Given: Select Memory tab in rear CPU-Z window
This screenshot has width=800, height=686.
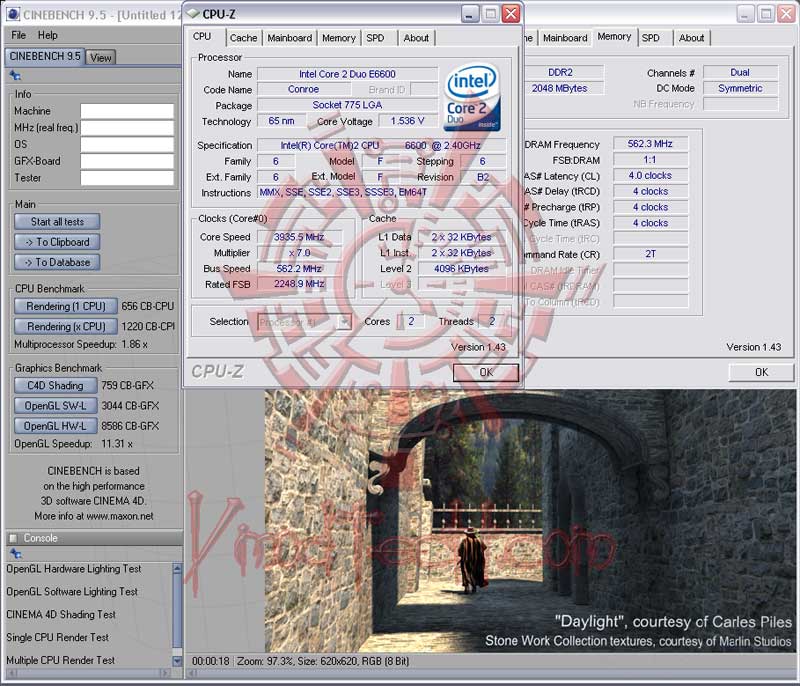Looking at the screenshot, I should (x=614, y=37).
